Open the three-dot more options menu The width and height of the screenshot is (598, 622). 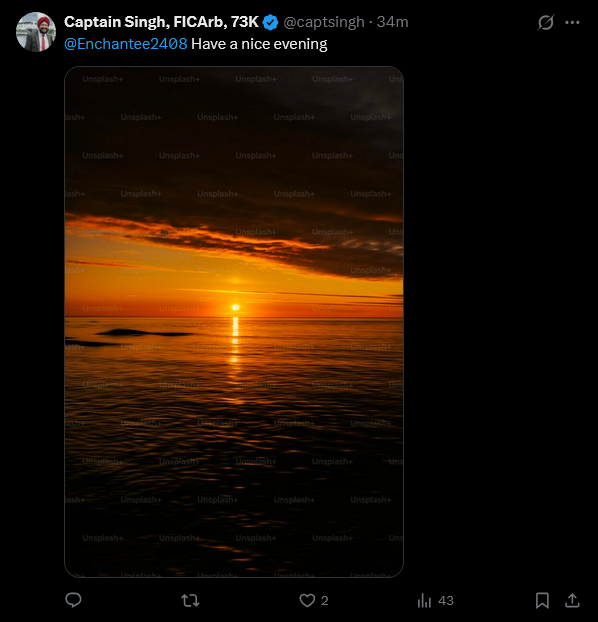pyautogui.click(x=572, y=23)
